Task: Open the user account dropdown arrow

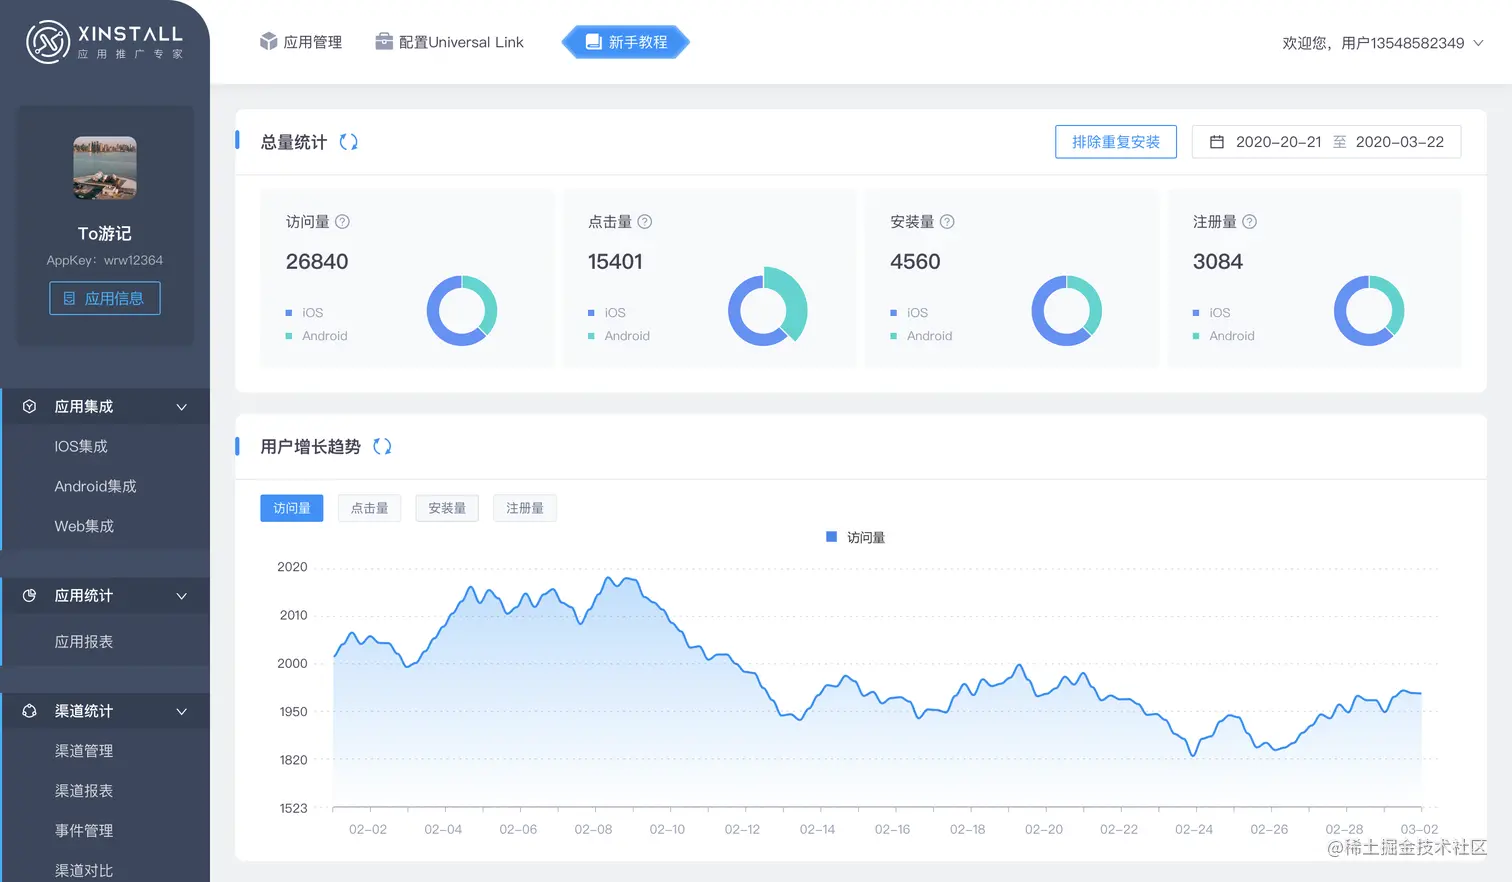Action: (x=1478, y=43)
